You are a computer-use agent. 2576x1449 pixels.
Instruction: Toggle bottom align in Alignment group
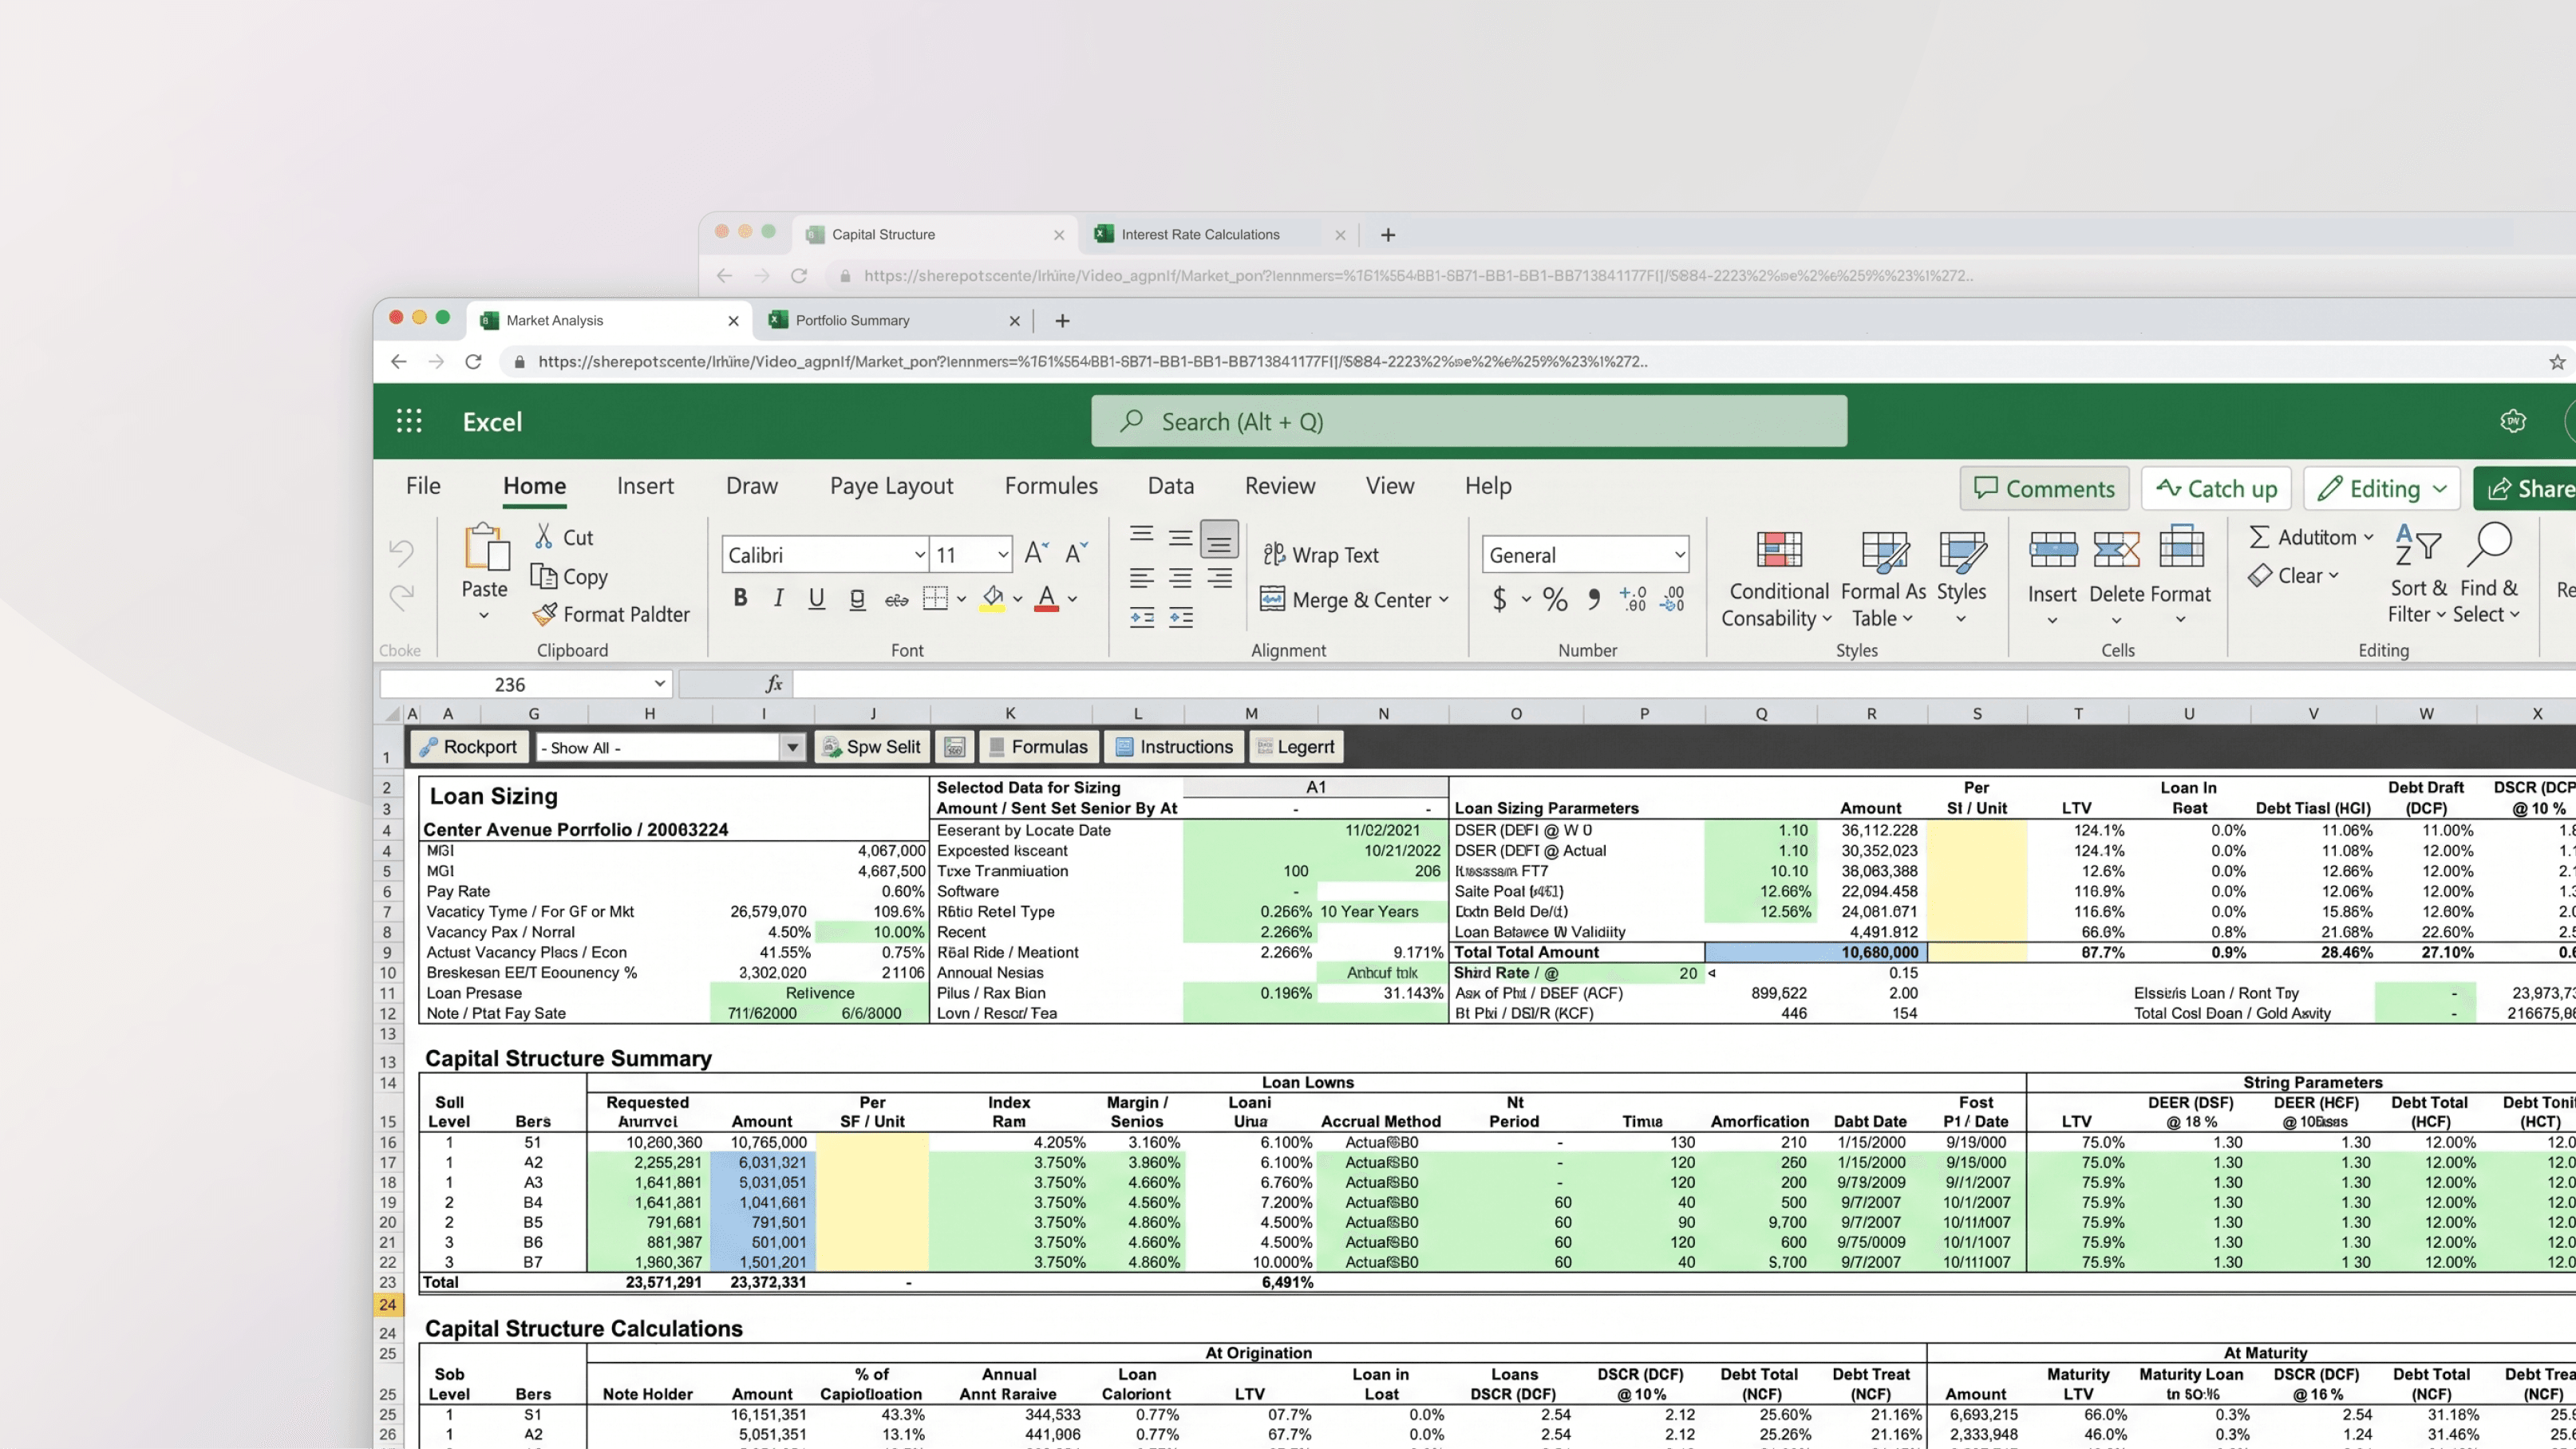point(1219,540)
